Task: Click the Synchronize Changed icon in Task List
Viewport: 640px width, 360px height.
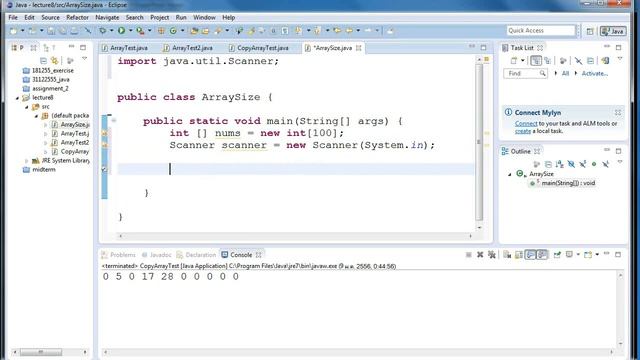Action: (605, 61)
